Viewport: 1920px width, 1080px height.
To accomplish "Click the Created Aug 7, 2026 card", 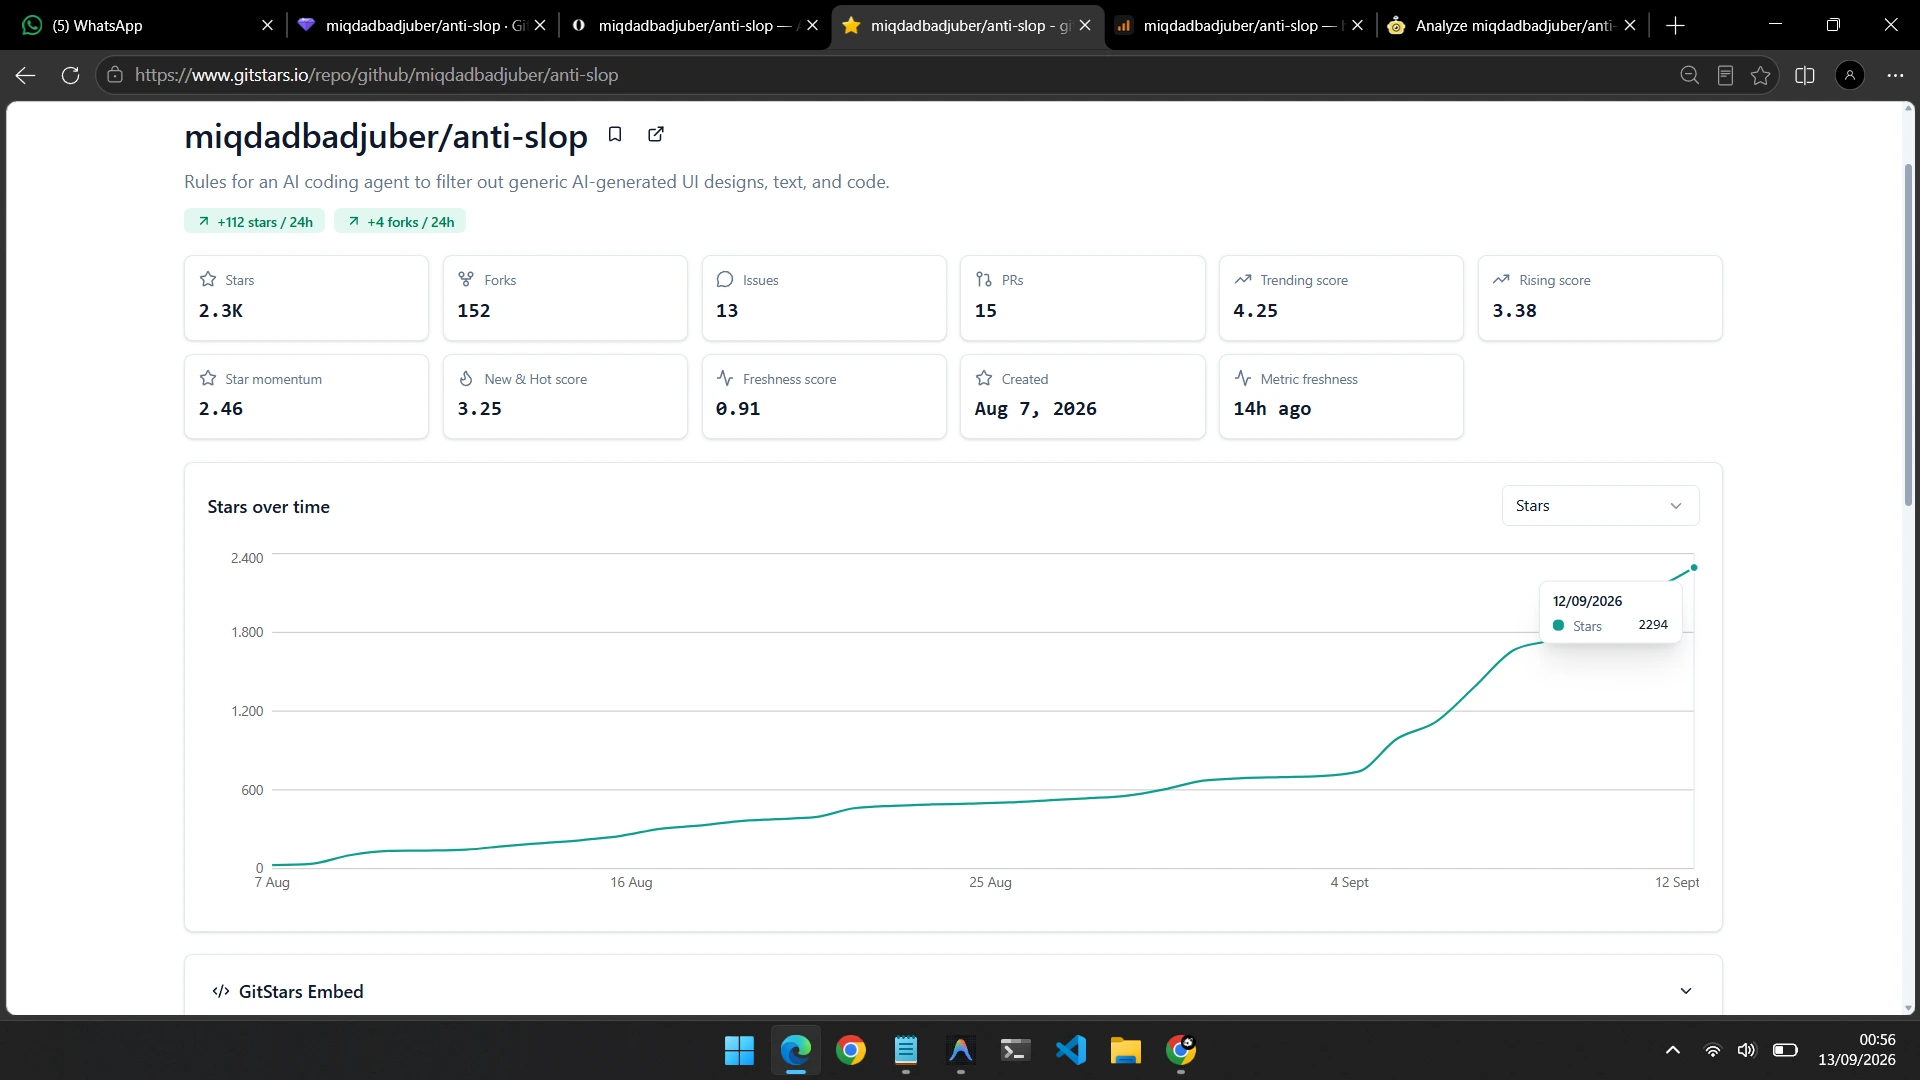I will pyautogui.click(x=1083, y=397).
